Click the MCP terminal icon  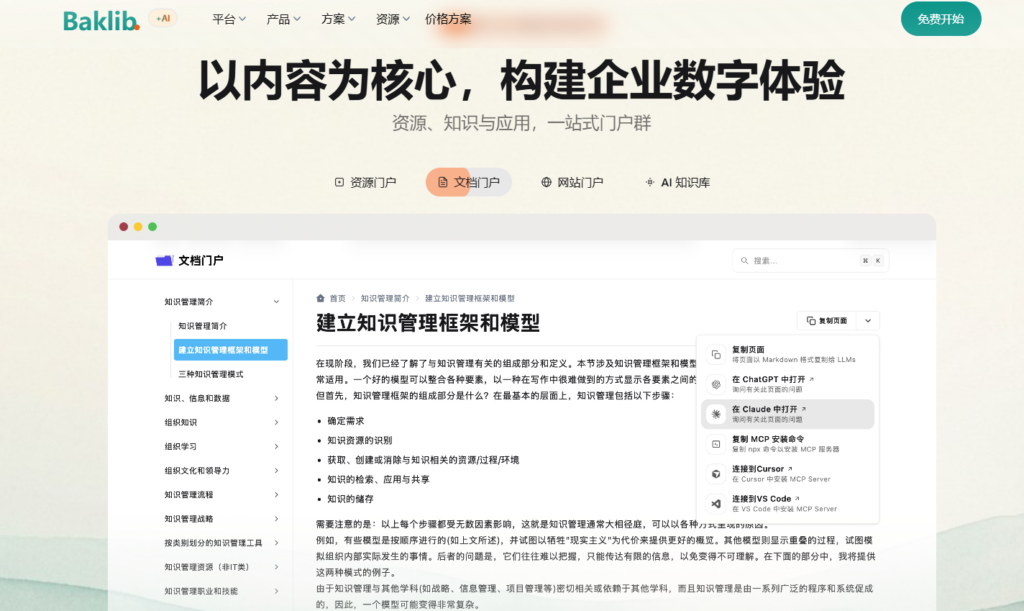click(x=716, y=444)
